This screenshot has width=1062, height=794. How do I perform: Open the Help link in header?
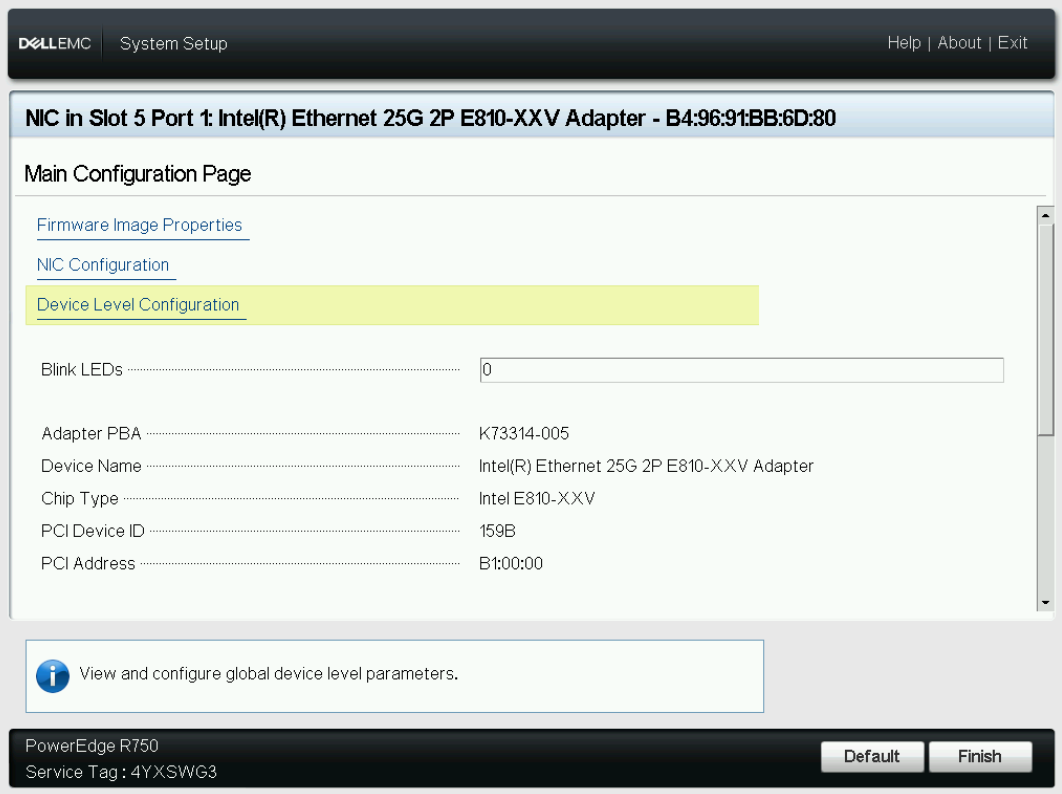(x=903, y=43)
